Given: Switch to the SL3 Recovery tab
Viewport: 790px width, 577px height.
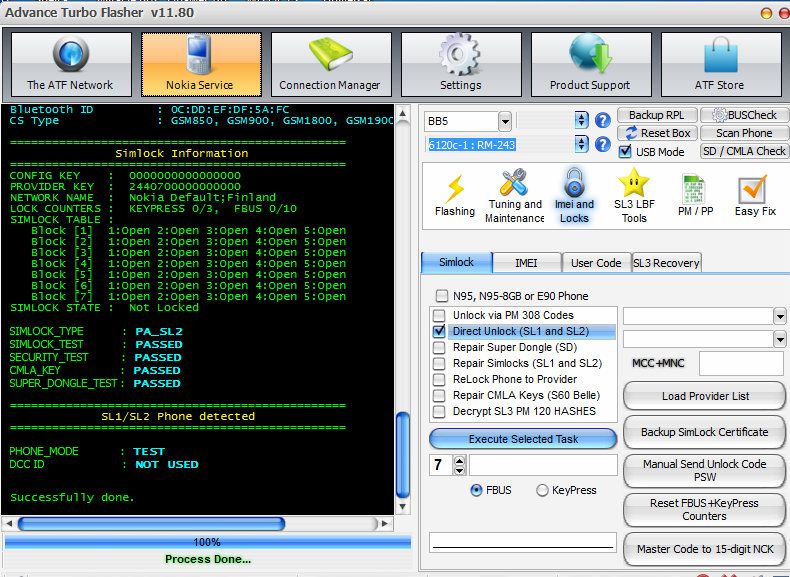Looking at the screenshot, I should pyautogui.click(x=666, y=263).
